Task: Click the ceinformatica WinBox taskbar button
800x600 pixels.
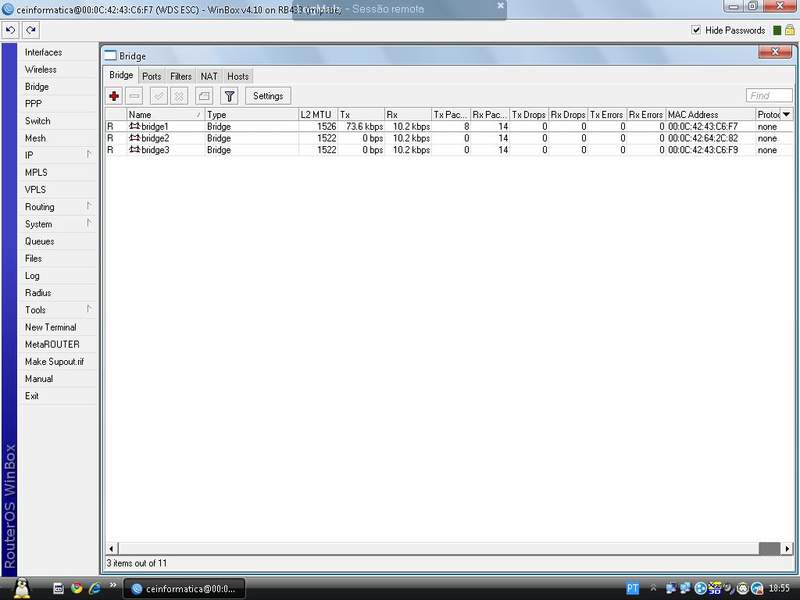Action: tap(184, 589)
